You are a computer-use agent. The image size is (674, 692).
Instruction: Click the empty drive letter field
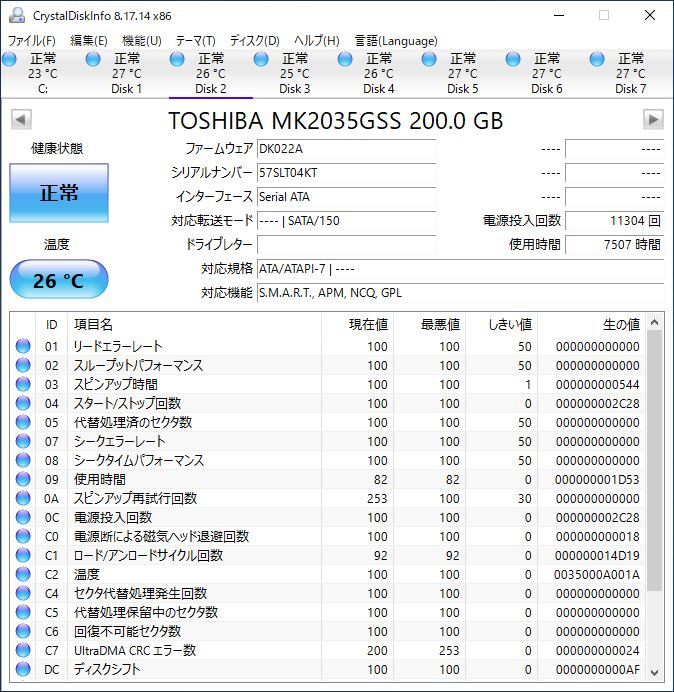[346, 244]
